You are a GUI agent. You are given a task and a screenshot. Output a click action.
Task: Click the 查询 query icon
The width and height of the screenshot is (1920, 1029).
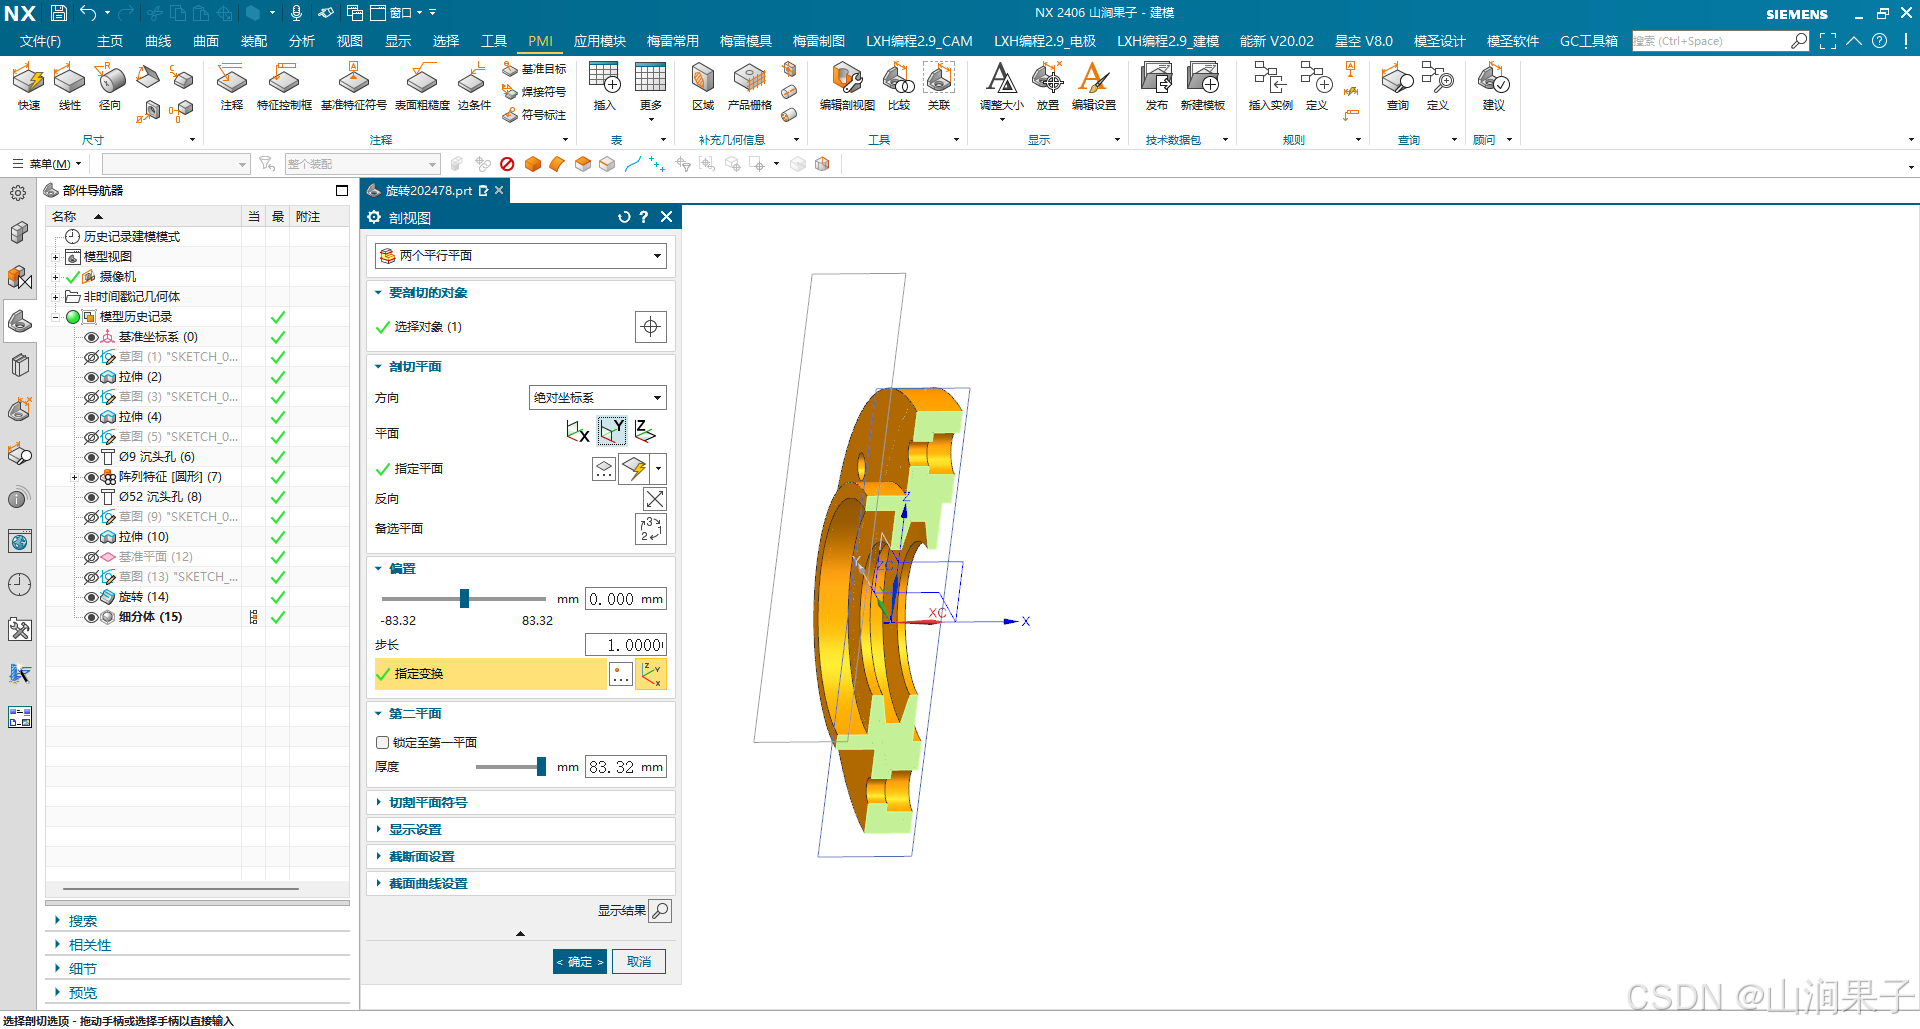click(x=1397, y=86)
